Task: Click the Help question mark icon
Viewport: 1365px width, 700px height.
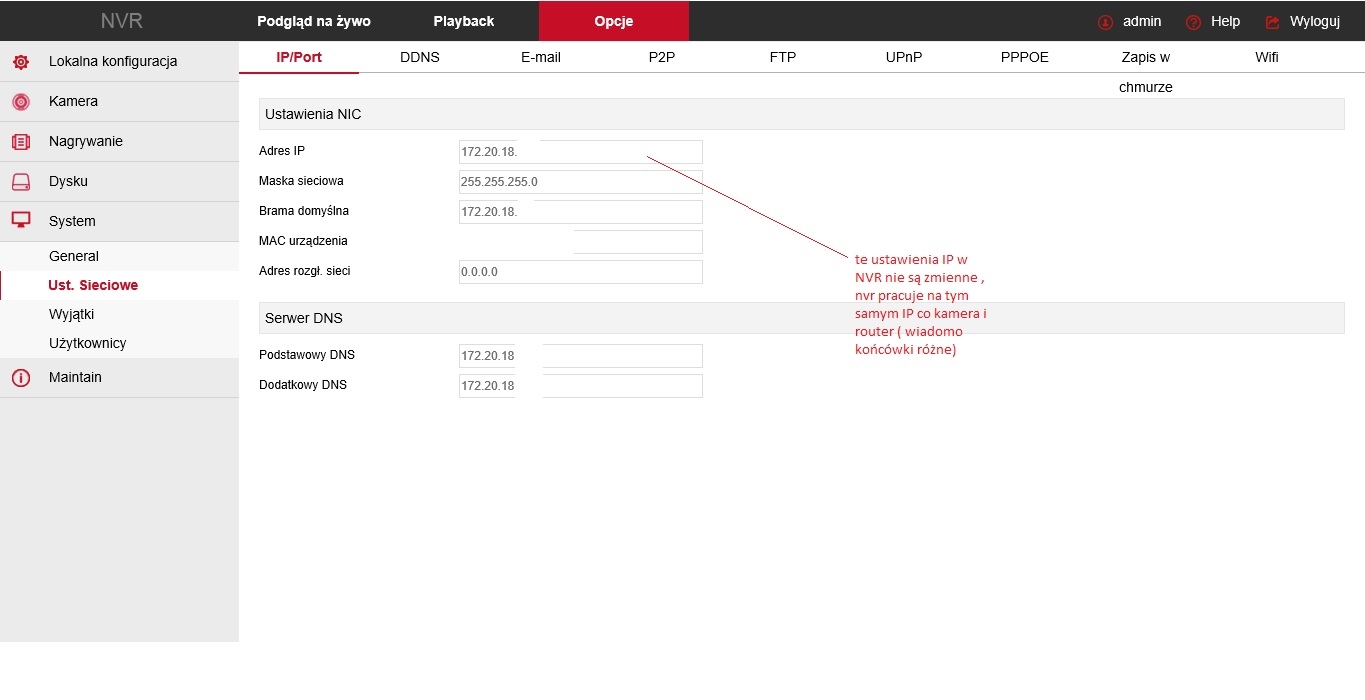Action: (1193, 22)
